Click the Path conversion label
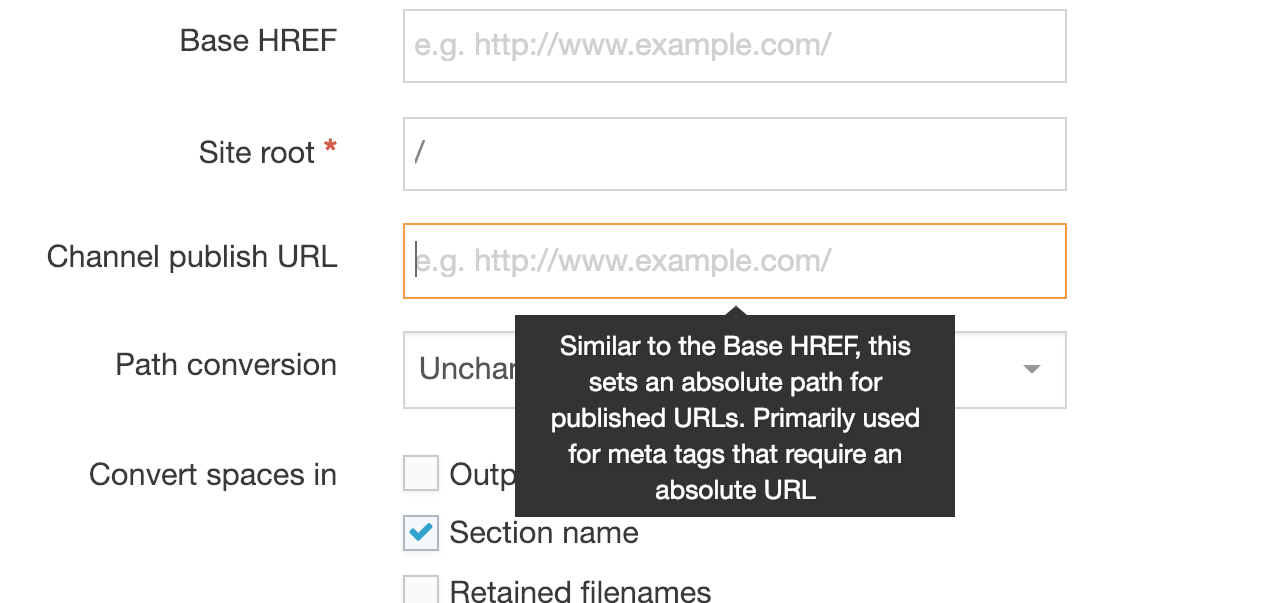 coord(225,365)
